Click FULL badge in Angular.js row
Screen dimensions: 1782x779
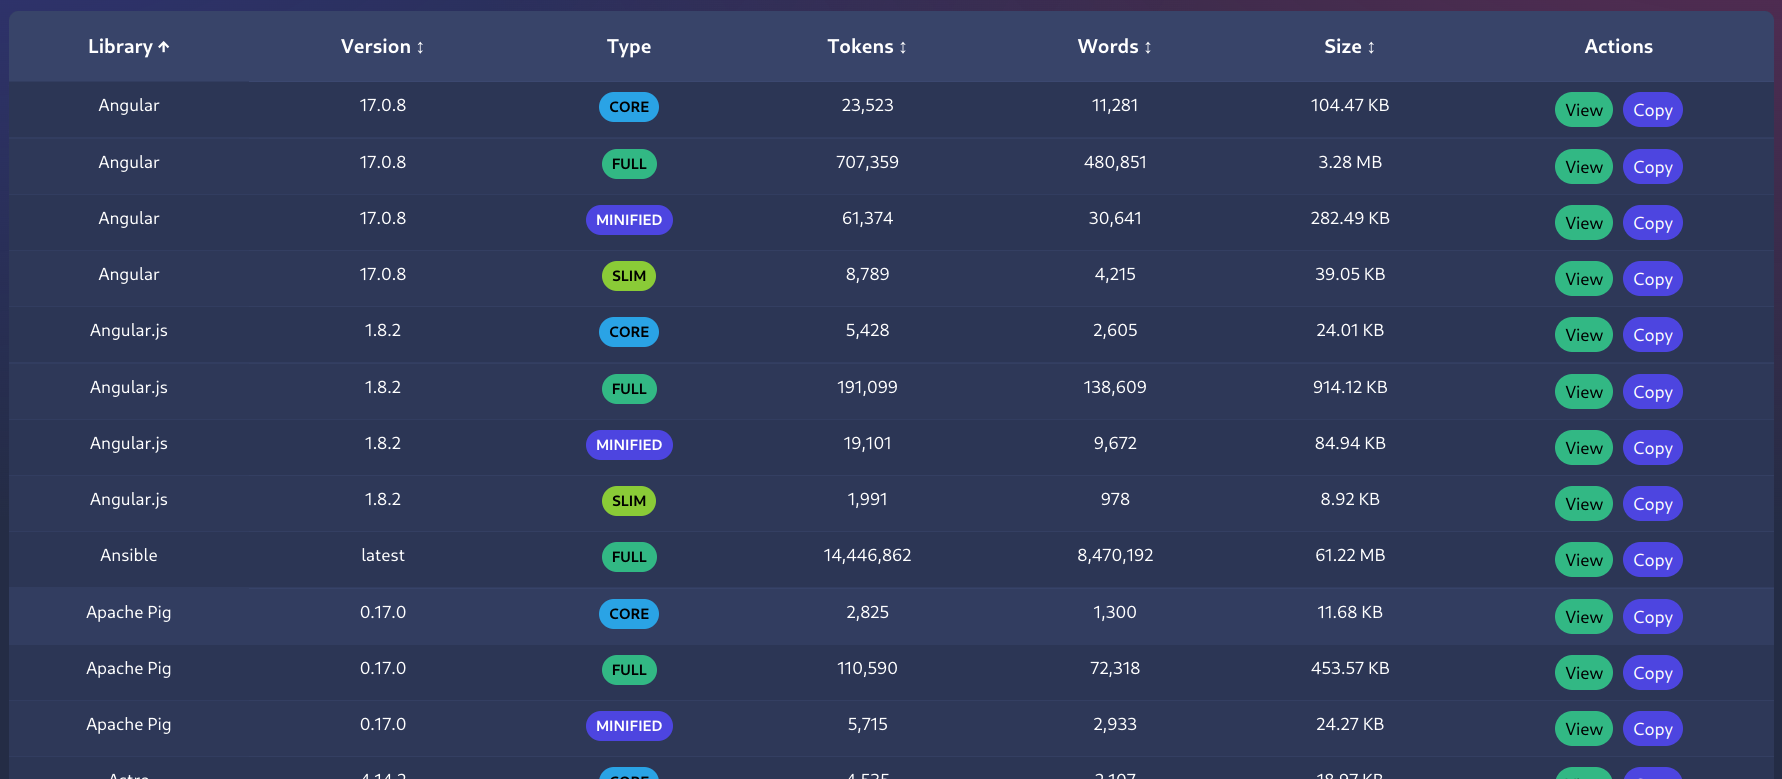pyautogui.click(x=629, y=389)
